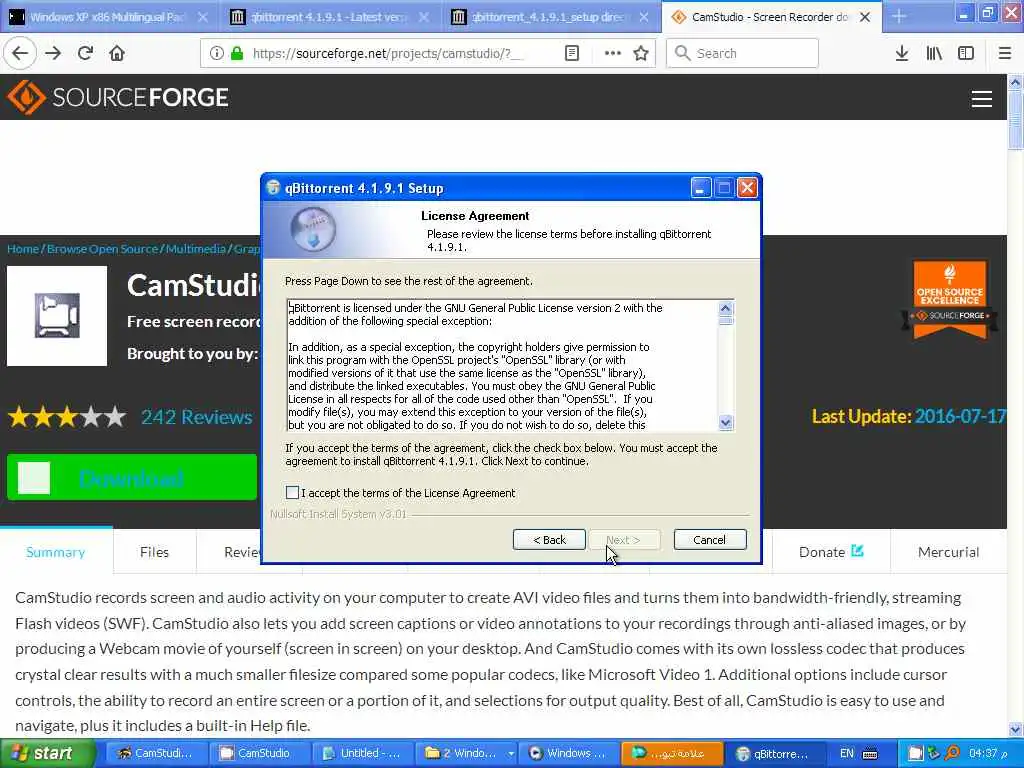This screenshot has height=768, width=1024.
Task: Cancel the qBittorrent installation
Action: 710,539
